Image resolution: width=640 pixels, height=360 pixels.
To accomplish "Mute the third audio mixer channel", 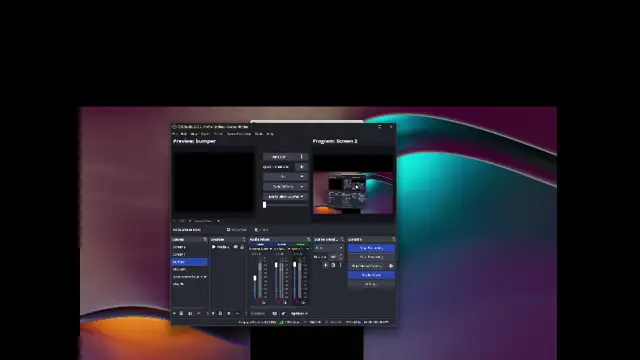I will tap(298, 302).
